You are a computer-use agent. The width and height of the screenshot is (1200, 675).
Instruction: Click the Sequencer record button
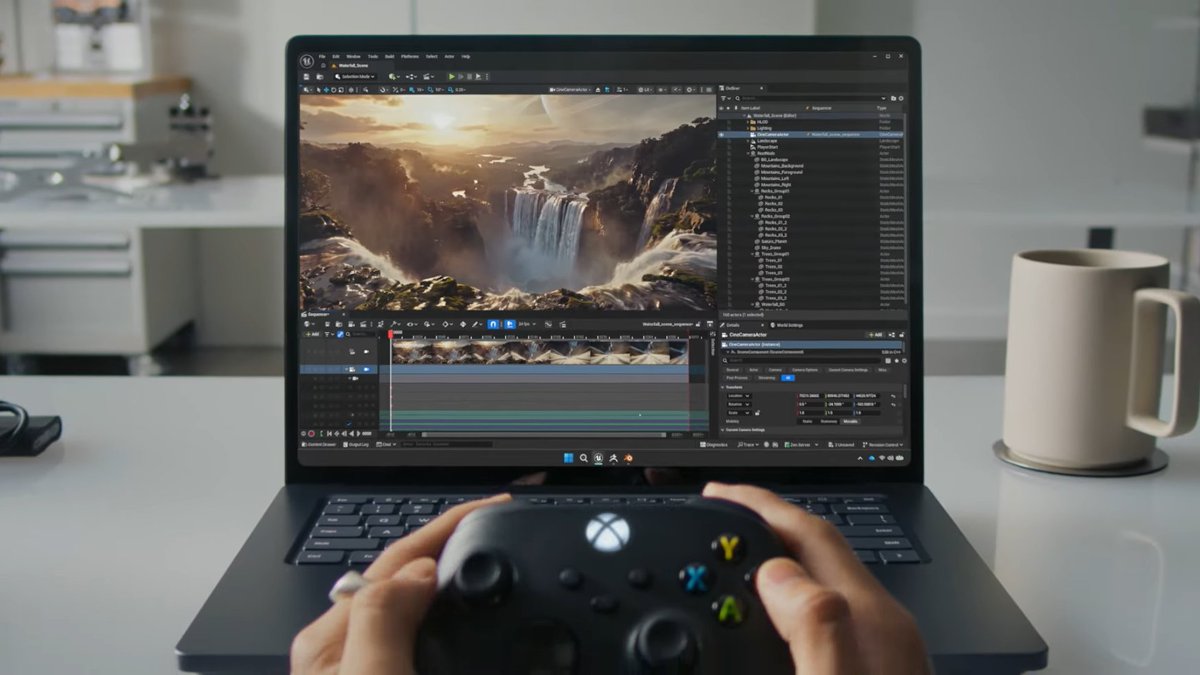click(x=311, y=433)
